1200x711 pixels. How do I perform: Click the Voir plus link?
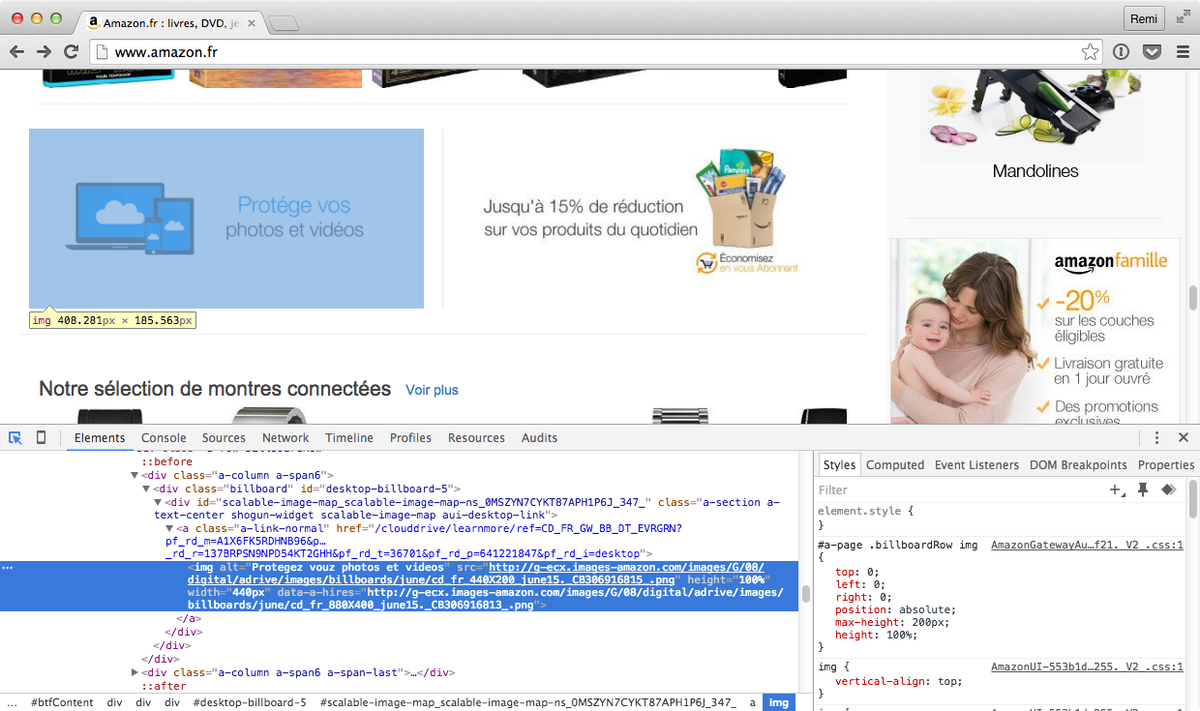coord(432,389)
